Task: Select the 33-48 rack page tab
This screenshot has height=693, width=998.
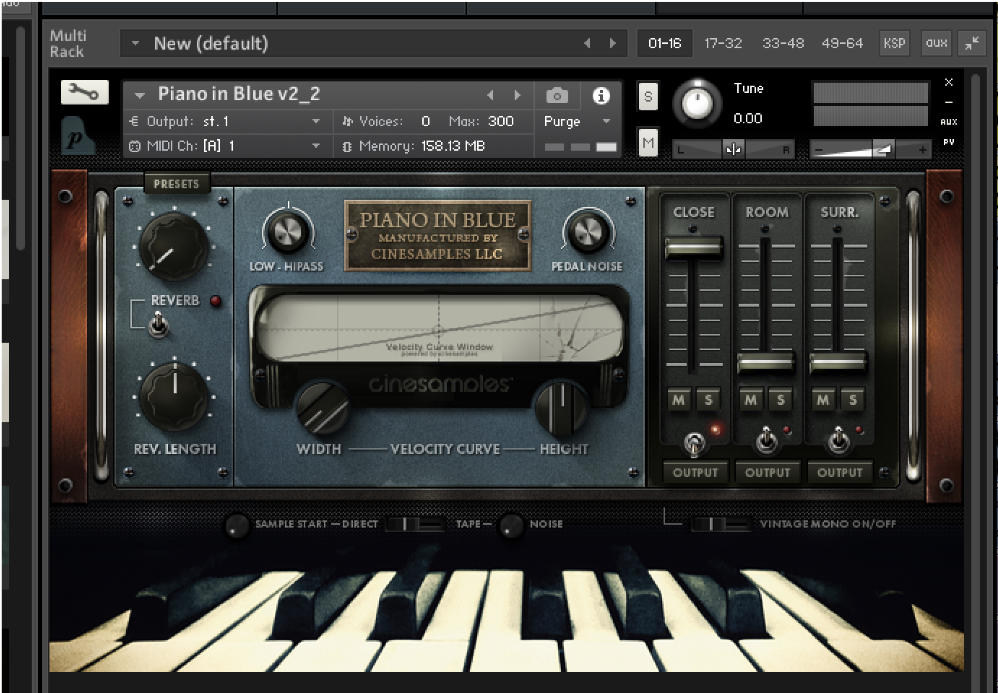Action: (x=782, y=43)
